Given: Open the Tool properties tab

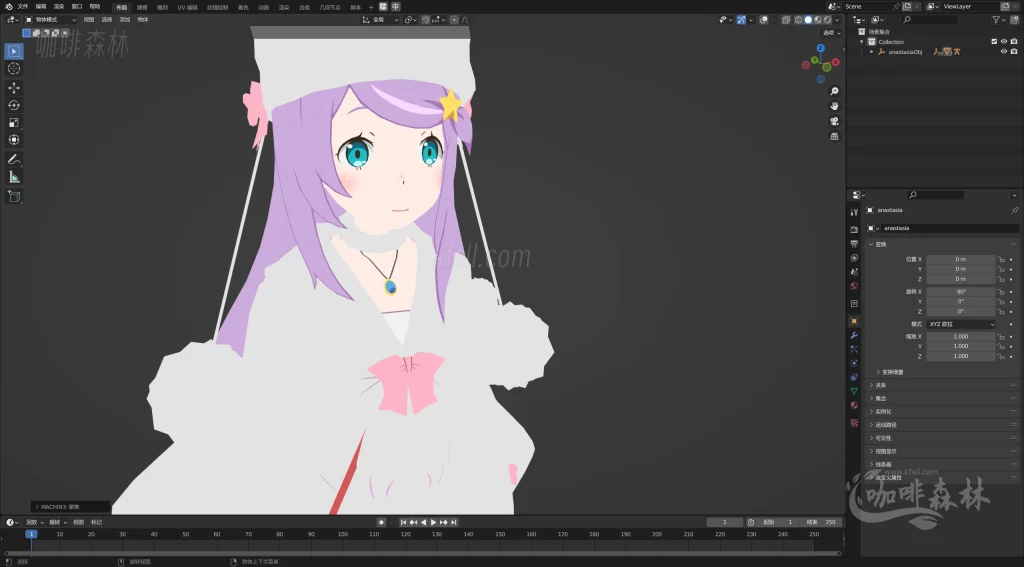Looking at the screenshot, I should [854, 212].
